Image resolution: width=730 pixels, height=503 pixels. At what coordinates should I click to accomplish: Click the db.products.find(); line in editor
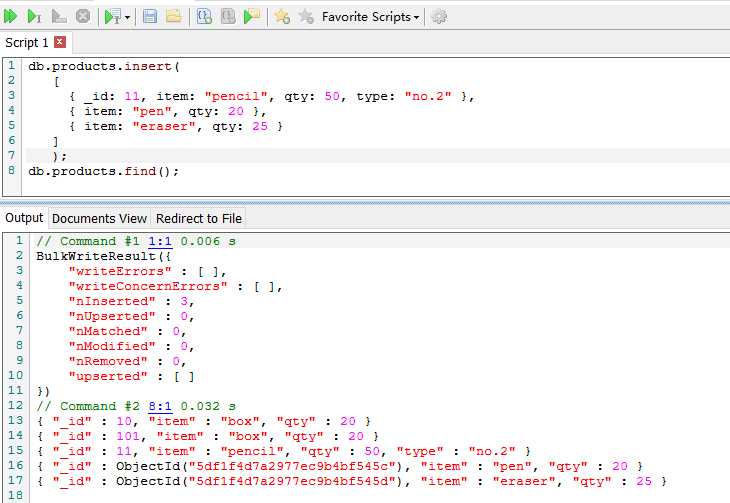pyautogui.click(x=103, y=171)
